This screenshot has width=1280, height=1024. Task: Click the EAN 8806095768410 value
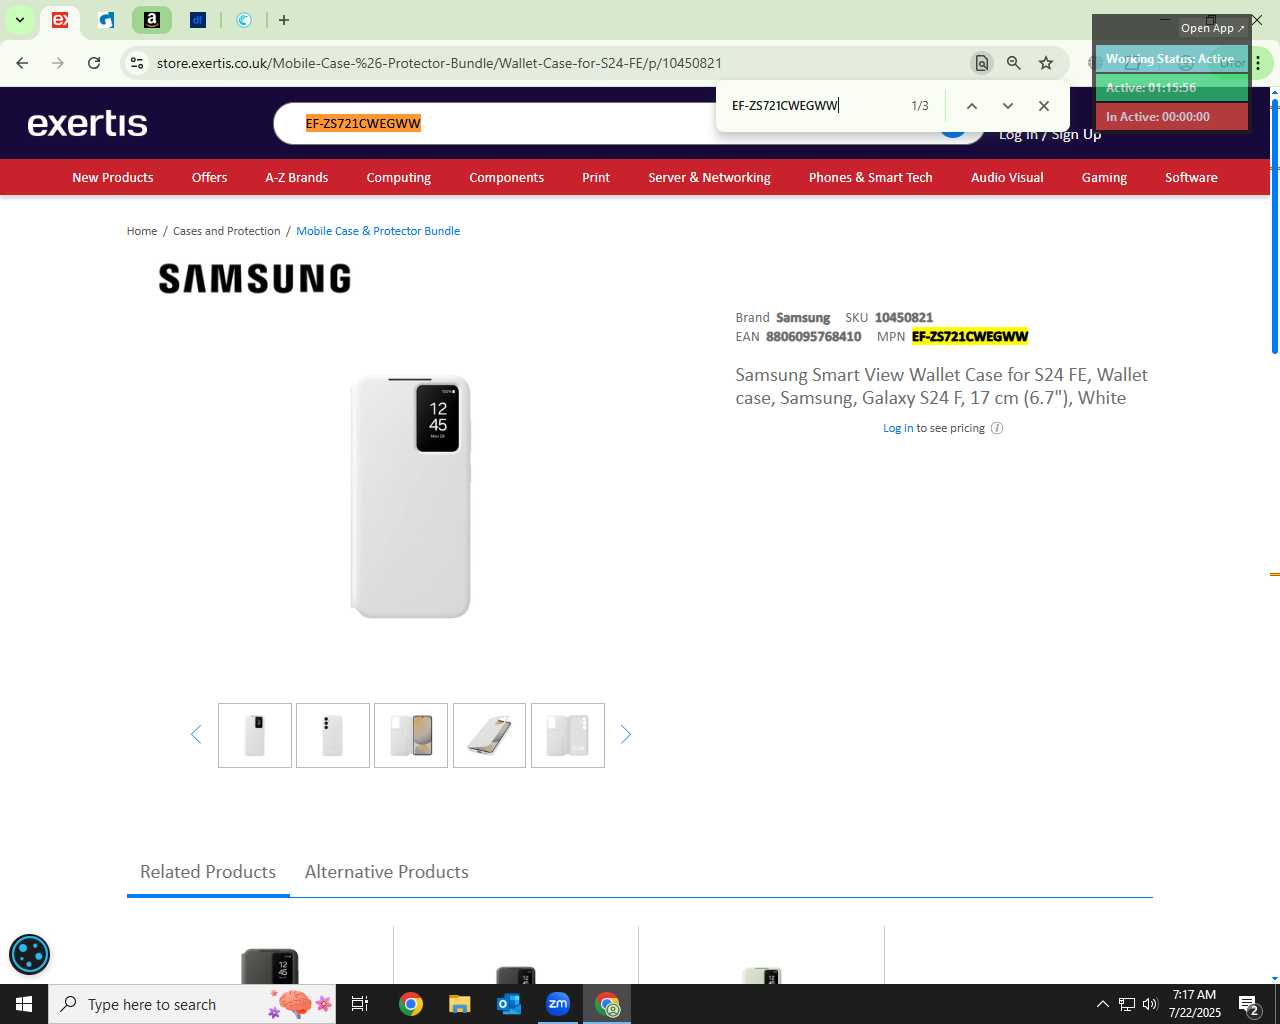pyautogui.click(x=814, y=337)
